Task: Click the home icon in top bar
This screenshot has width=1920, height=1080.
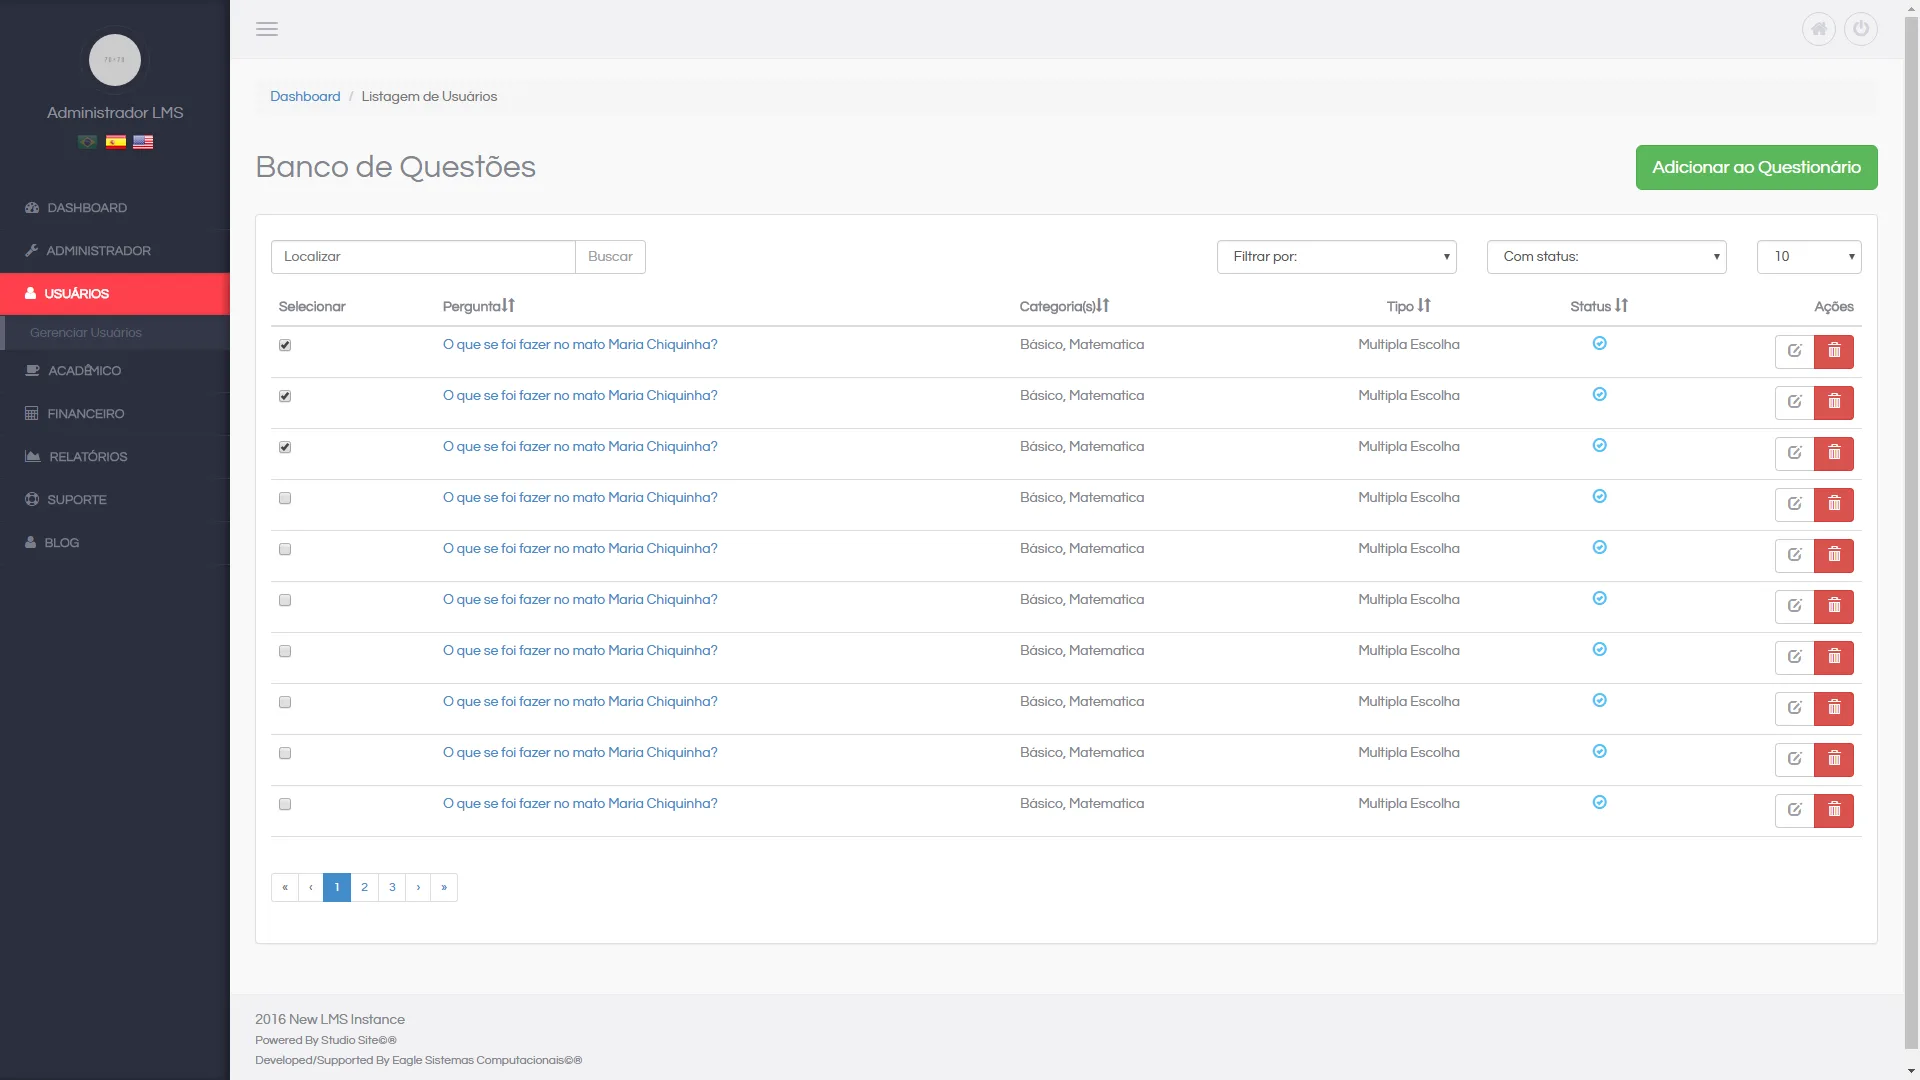Action: tap(1819, 29)
